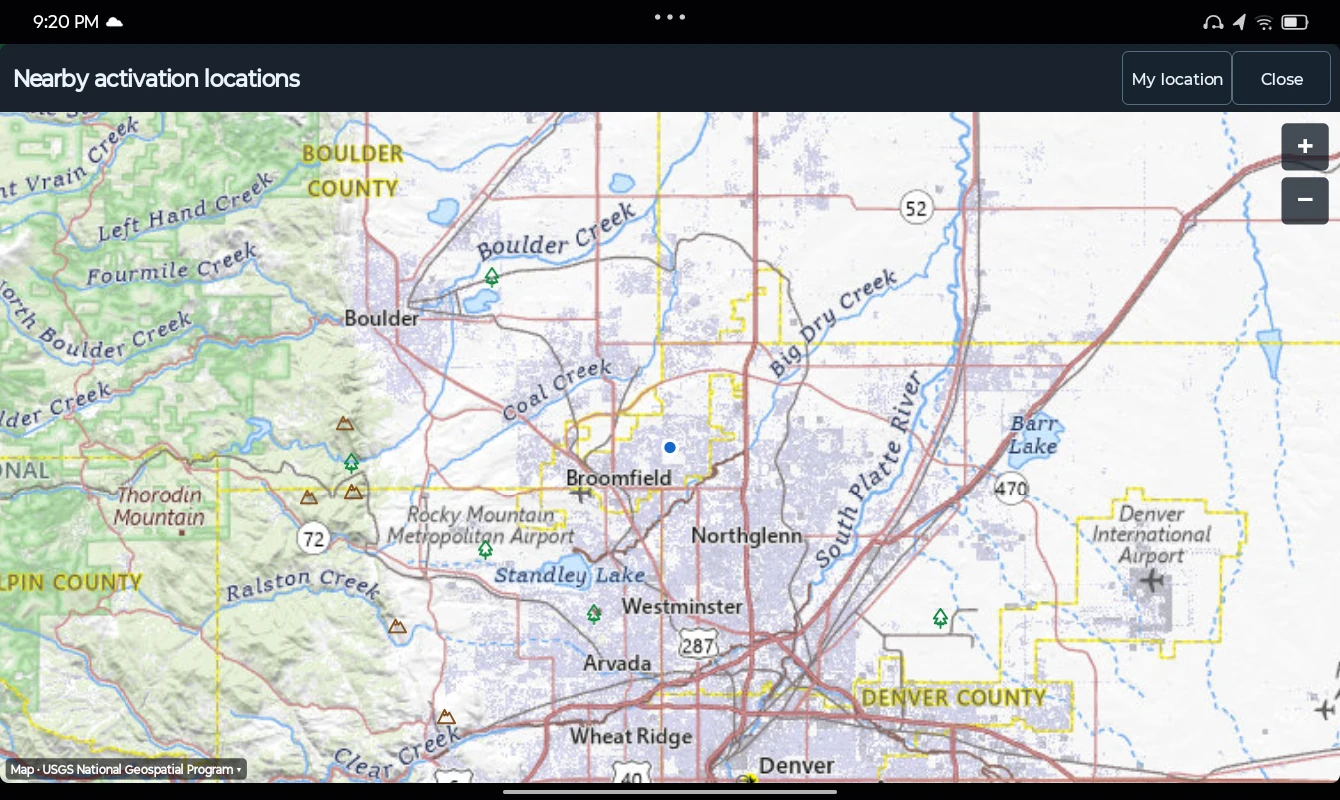This screenshot has width=1340, height=800.
Task: Select tree marker between summit markers southwest of Boulder
Action: [x=351, y=463]
